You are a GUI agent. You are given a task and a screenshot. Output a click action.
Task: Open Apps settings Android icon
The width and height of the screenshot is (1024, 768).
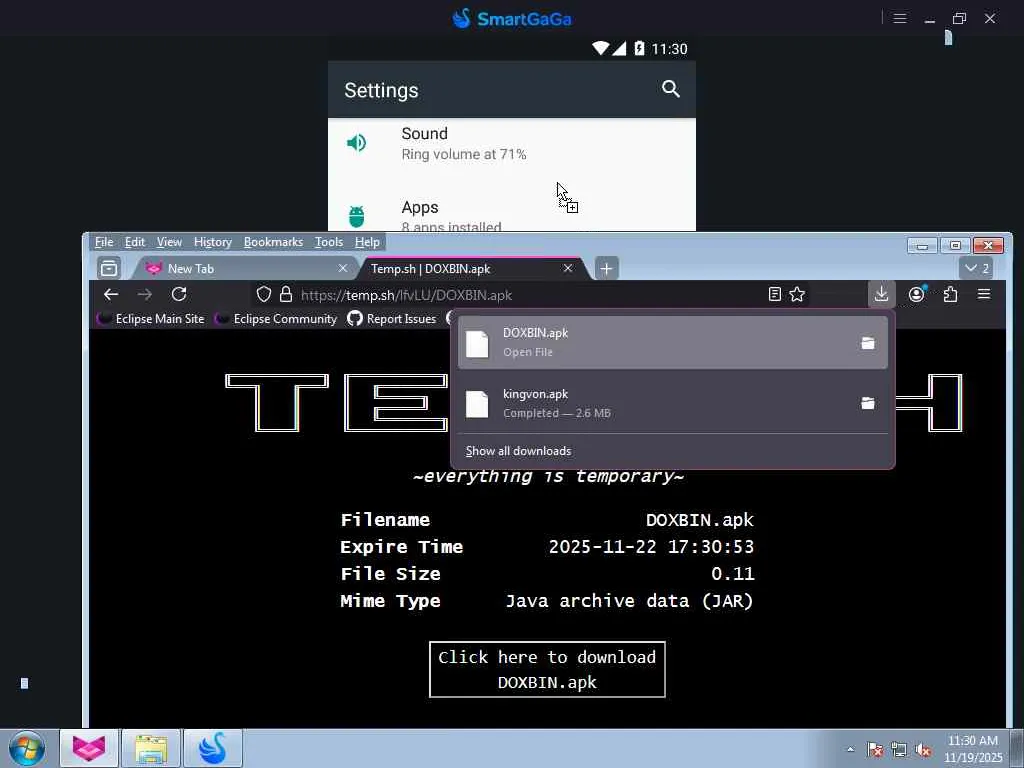(357, 216)
